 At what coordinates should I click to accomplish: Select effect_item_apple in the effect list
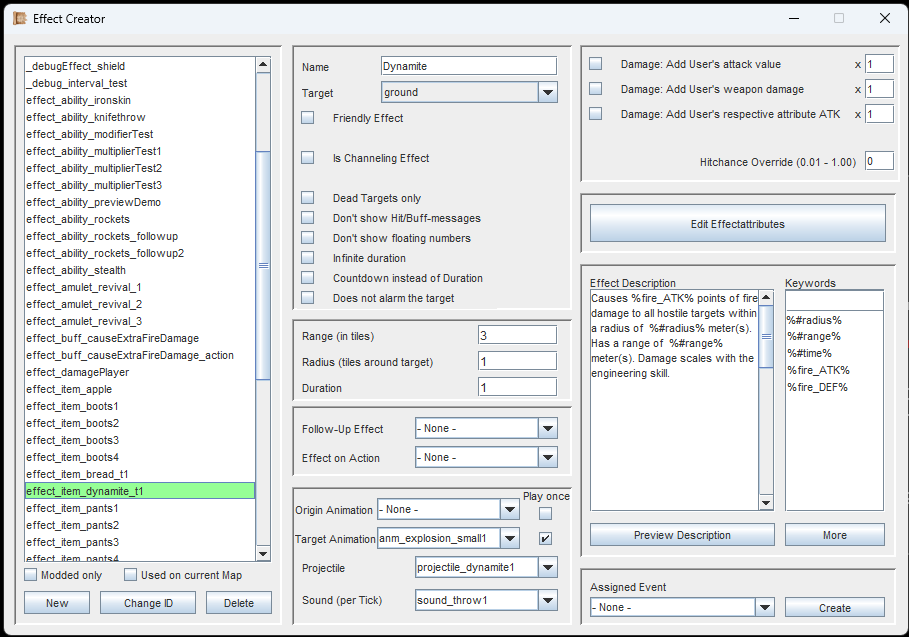click(x=70, y=389)
